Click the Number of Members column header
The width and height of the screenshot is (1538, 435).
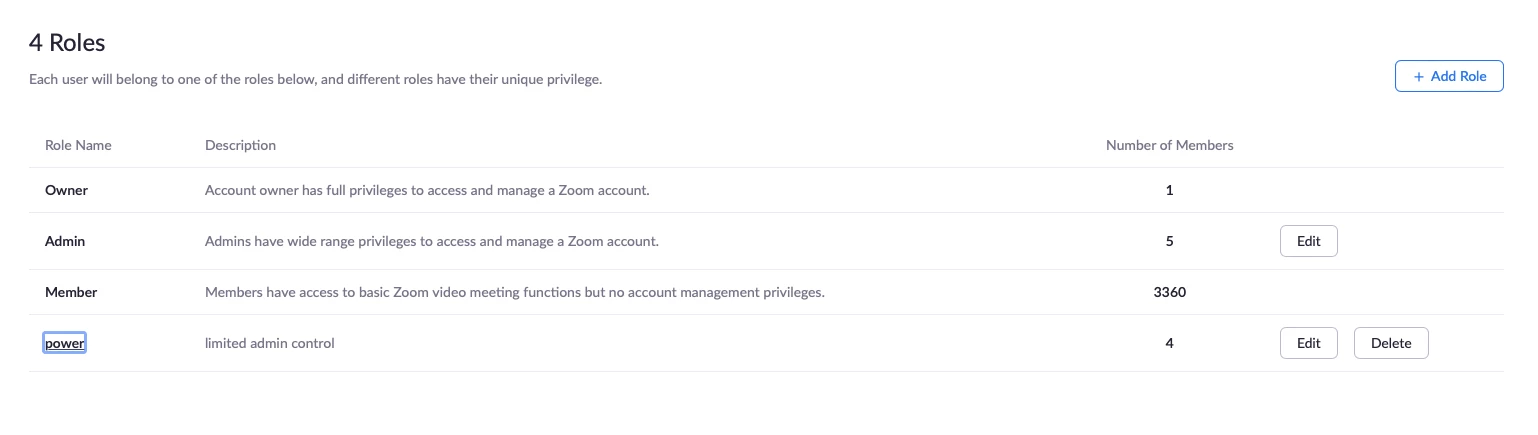click(1169, 145)
